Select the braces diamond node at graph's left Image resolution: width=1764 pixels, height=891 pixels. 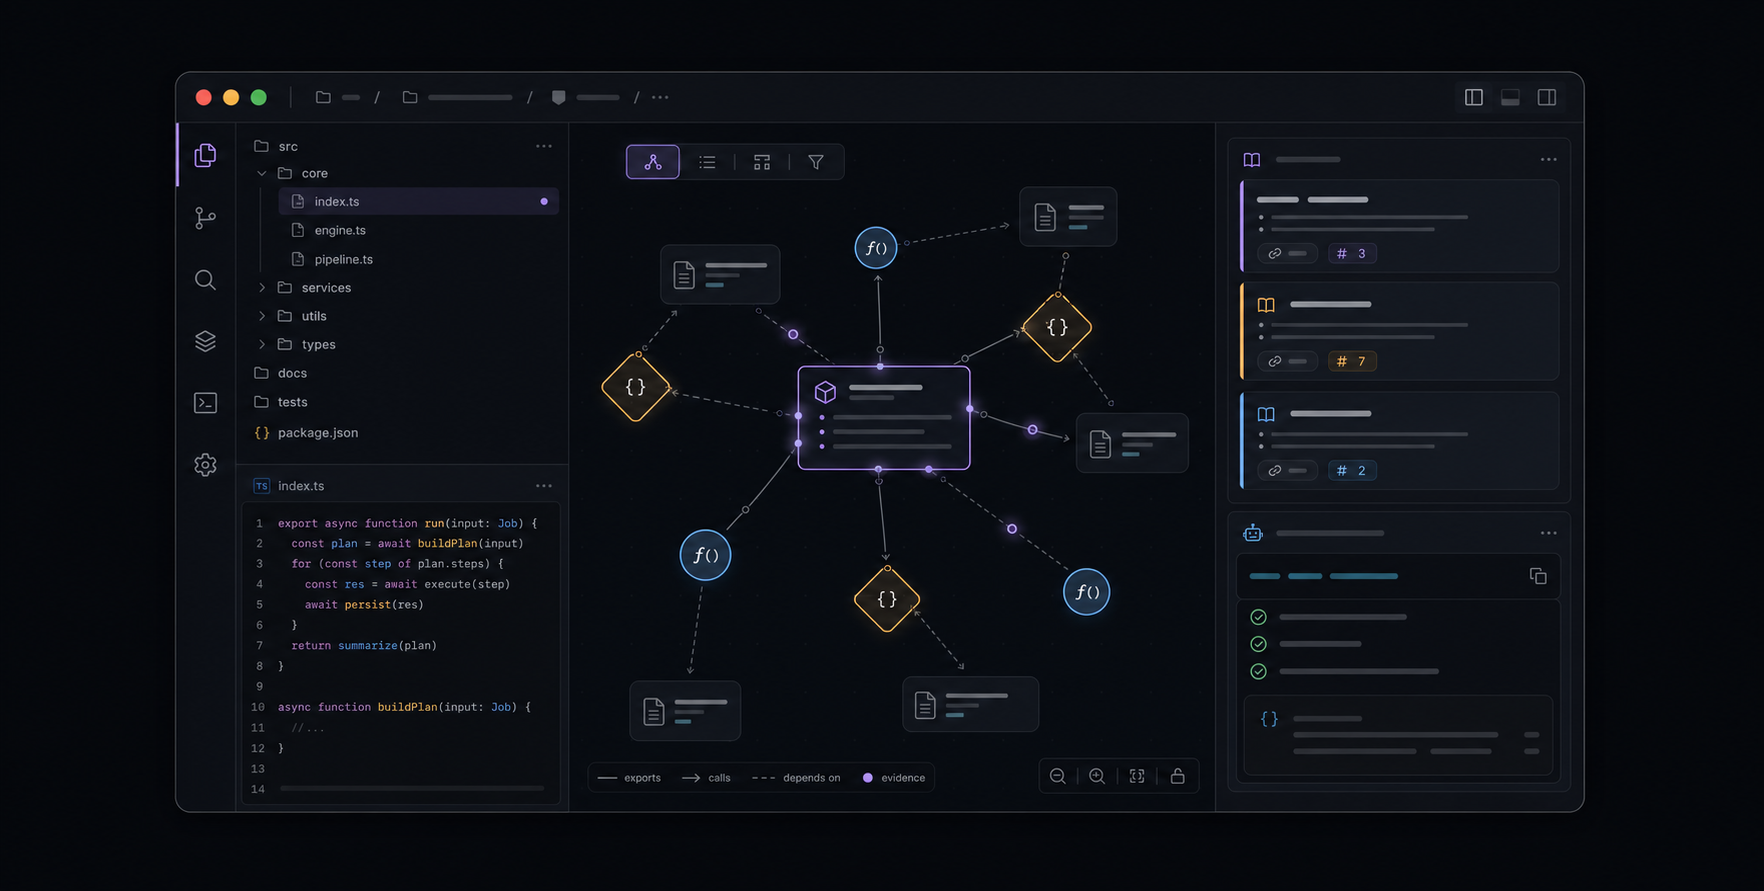click(636, 387)
